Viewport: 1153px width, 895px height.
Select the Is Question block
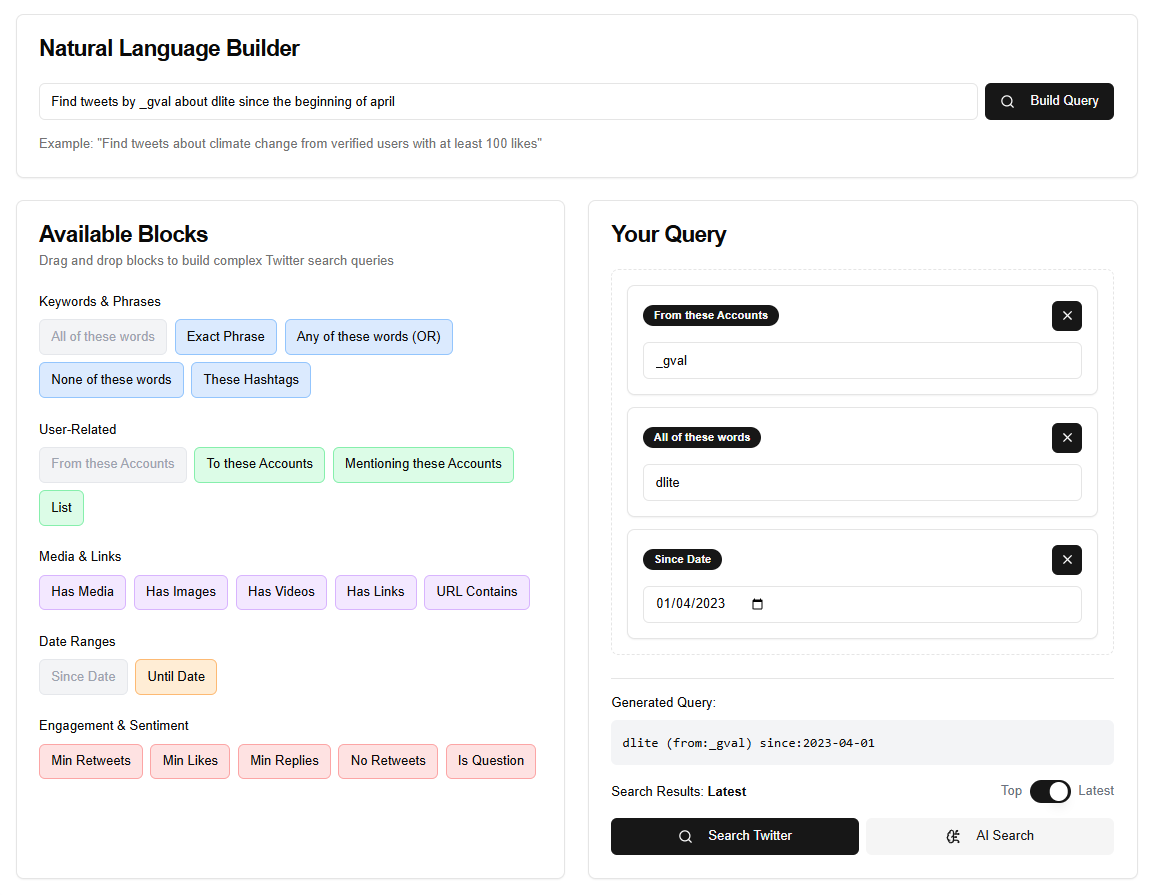pyautogui.click(x=490, y=761)
